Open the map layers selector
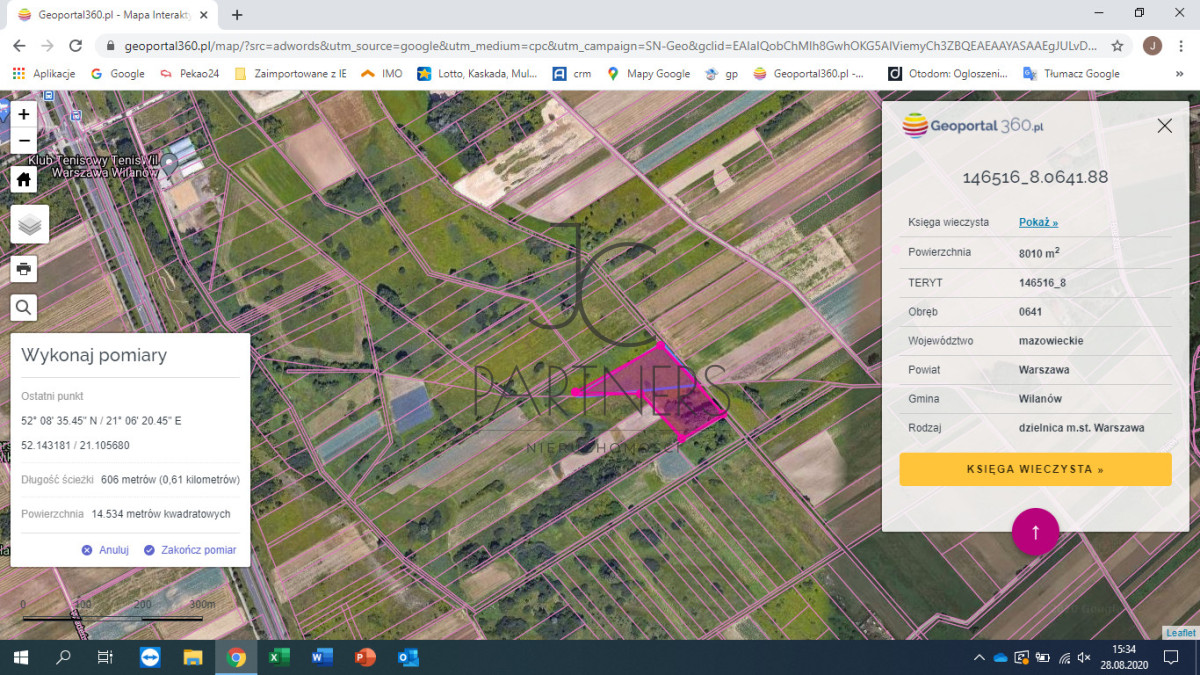 (x=29, y=224)
